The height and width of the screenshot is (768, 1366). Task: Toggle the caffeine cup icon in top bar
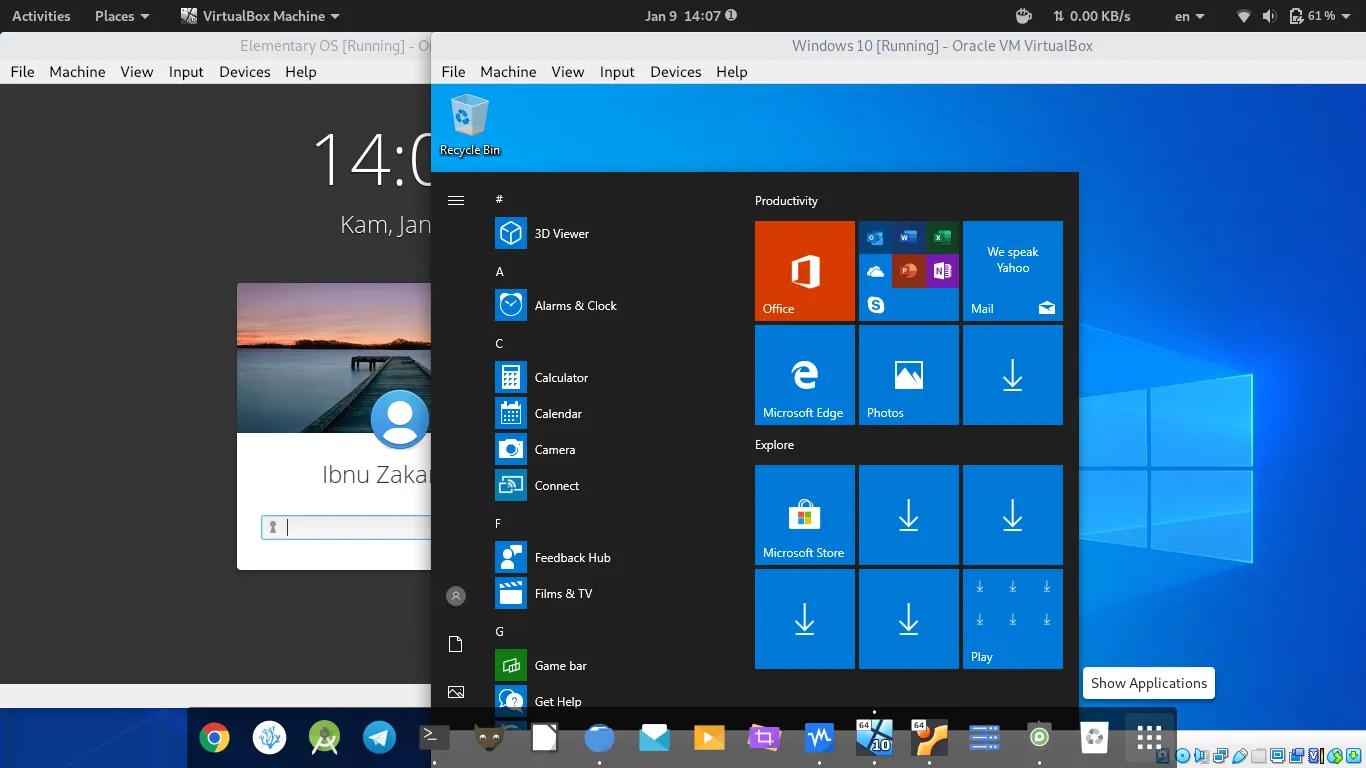pos(1023,16)
